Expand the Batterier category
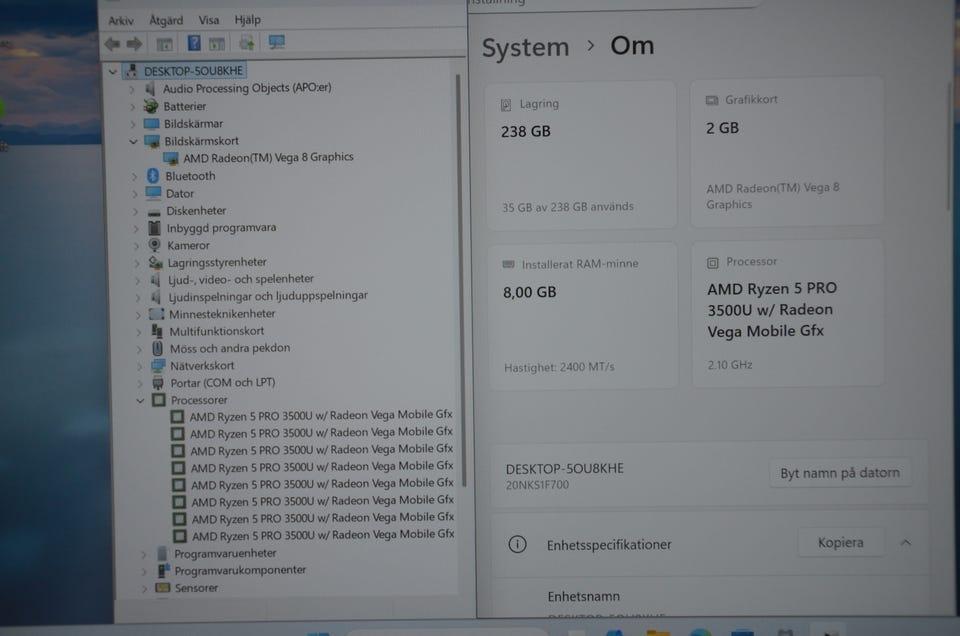 (x=133, y=107)
